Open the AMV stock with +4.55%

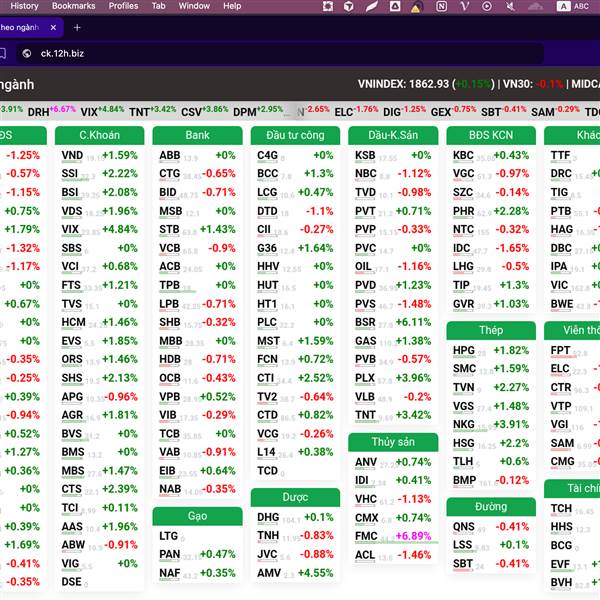click(x=269, y=573)
